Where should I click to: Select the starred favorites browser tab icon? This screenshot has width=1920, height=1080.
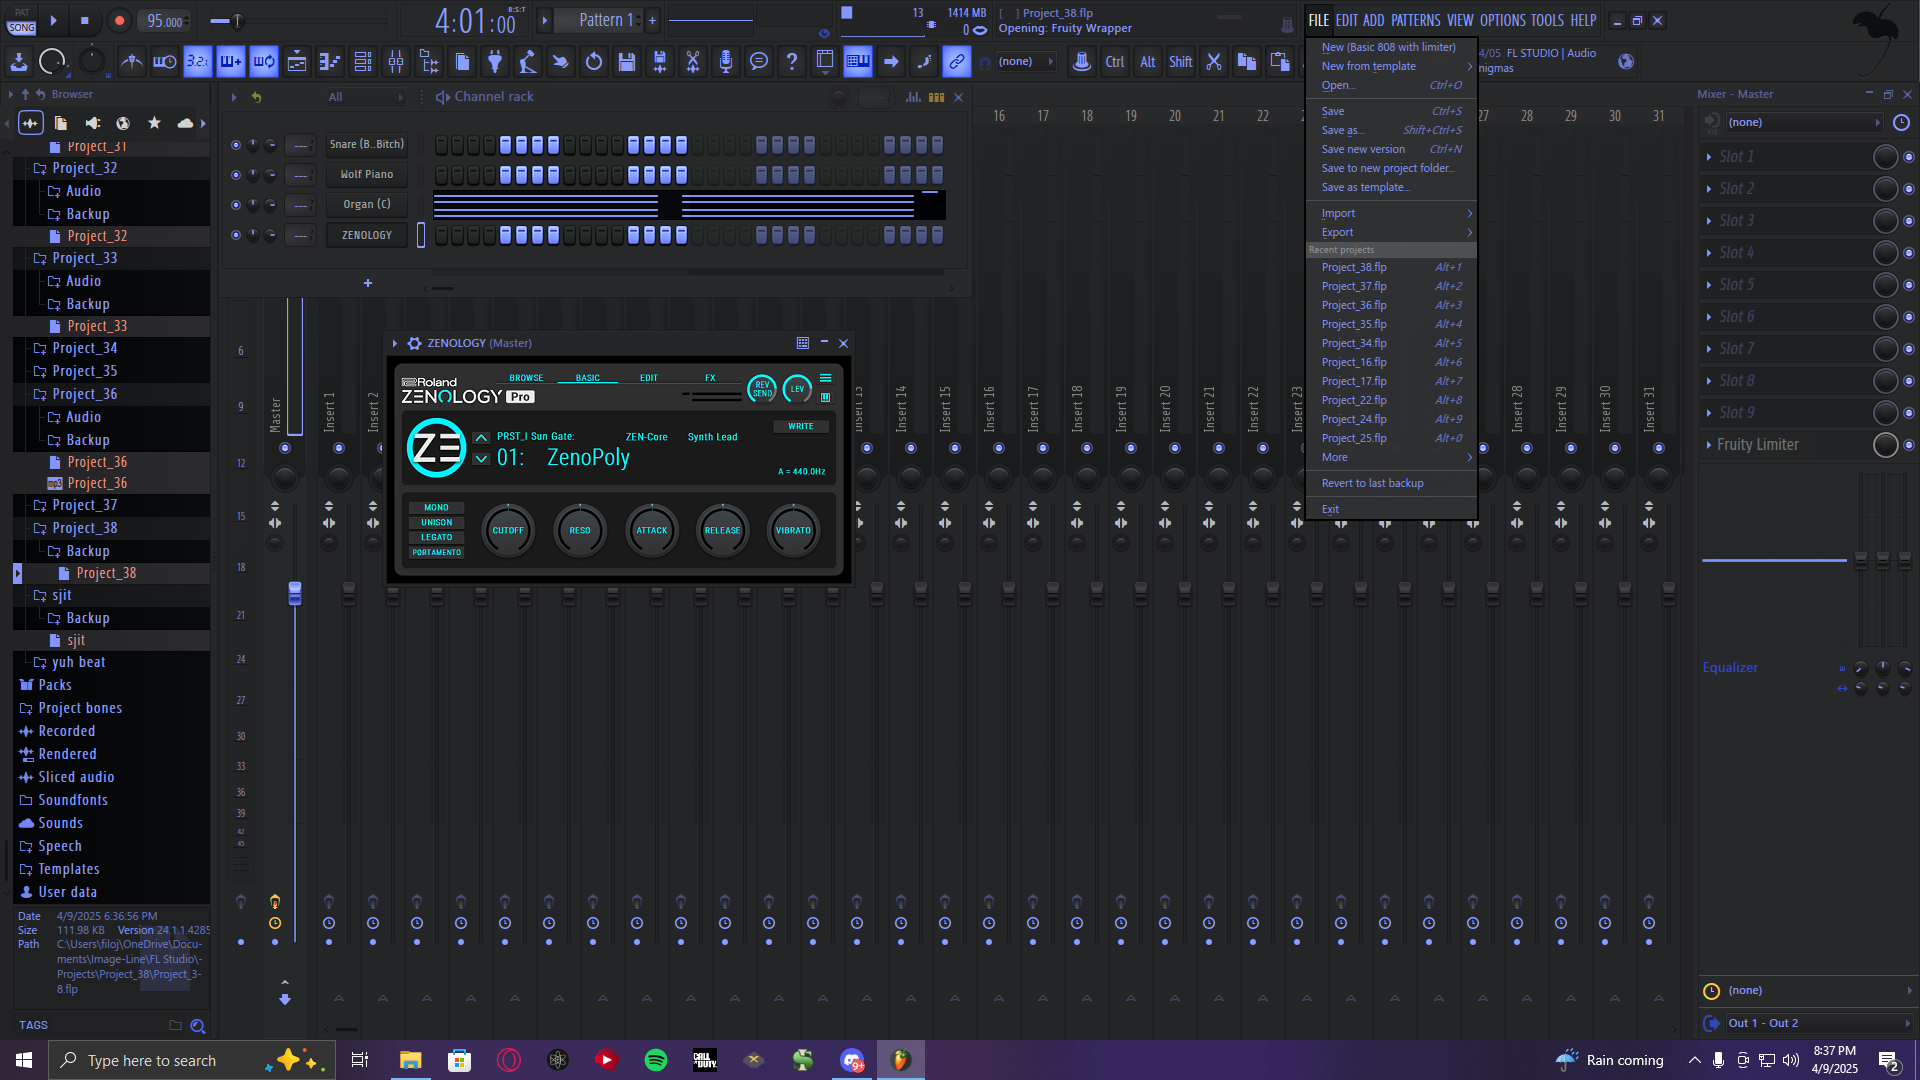pyautogui.click(x=154, y=123)
